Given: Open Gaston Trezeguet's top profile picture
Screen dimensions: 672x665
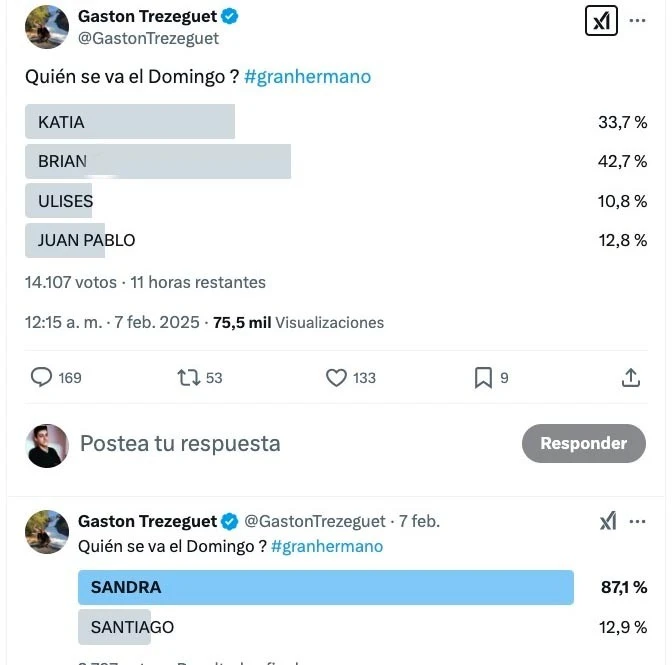Looking at the screenshot, I should pyautogui.click(x=46, y=27).
